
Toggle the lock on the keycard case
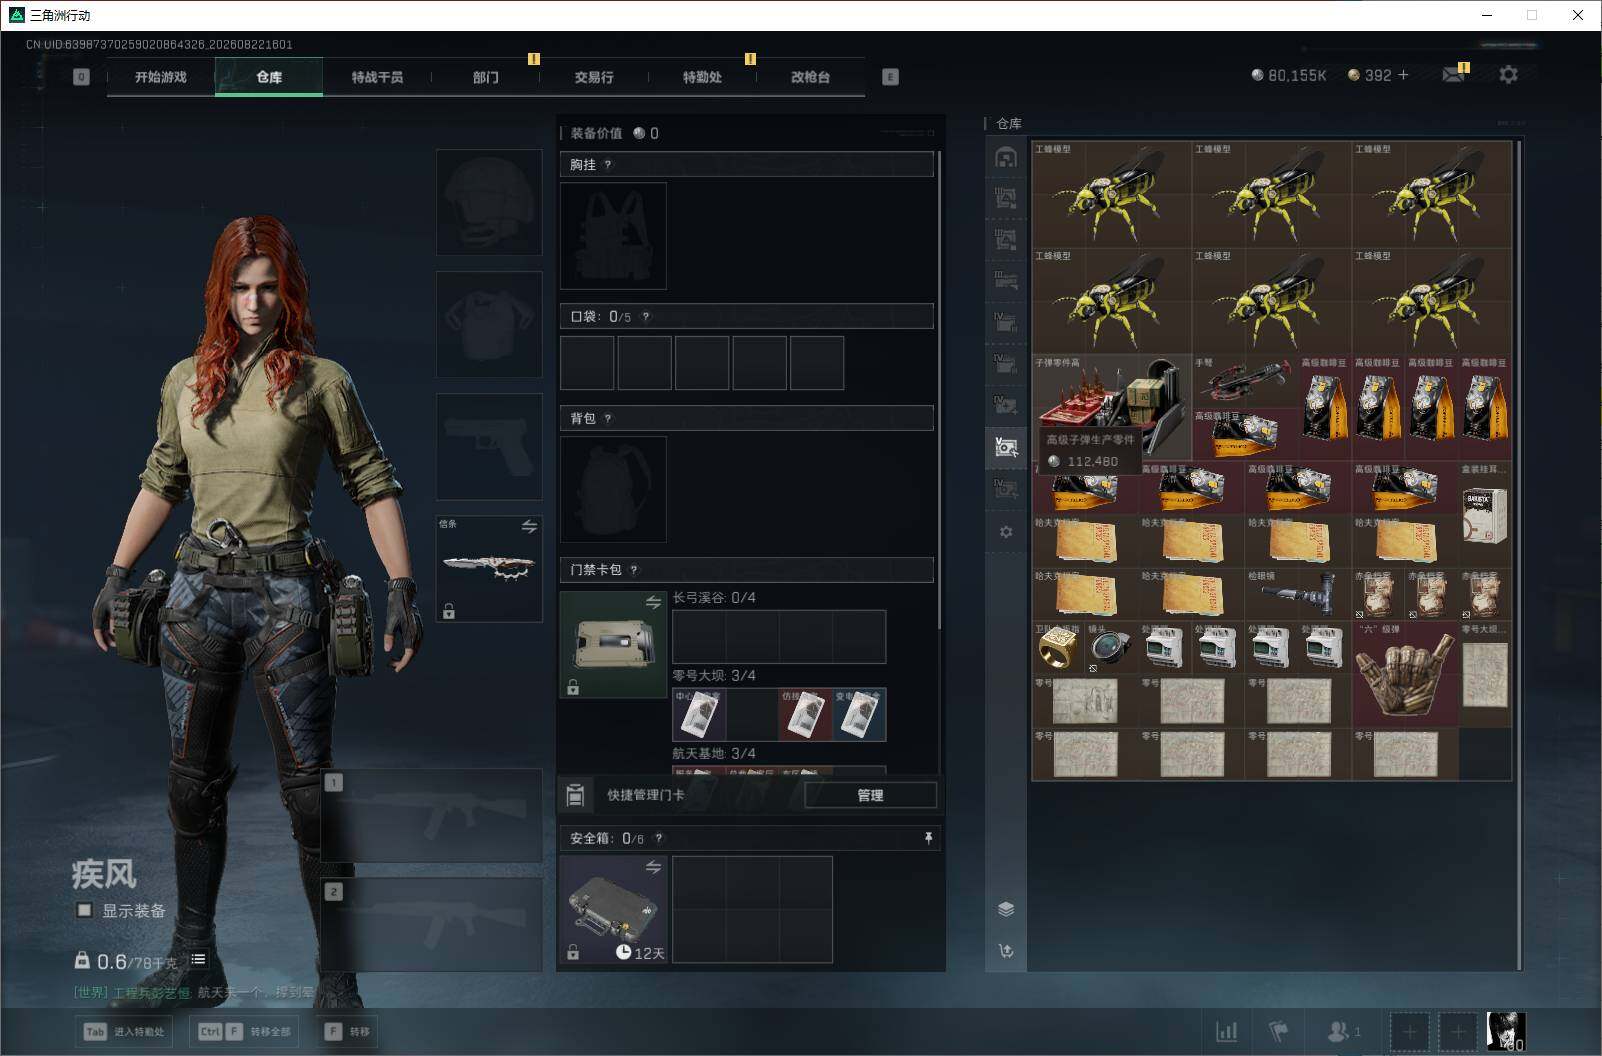[573, 687]
